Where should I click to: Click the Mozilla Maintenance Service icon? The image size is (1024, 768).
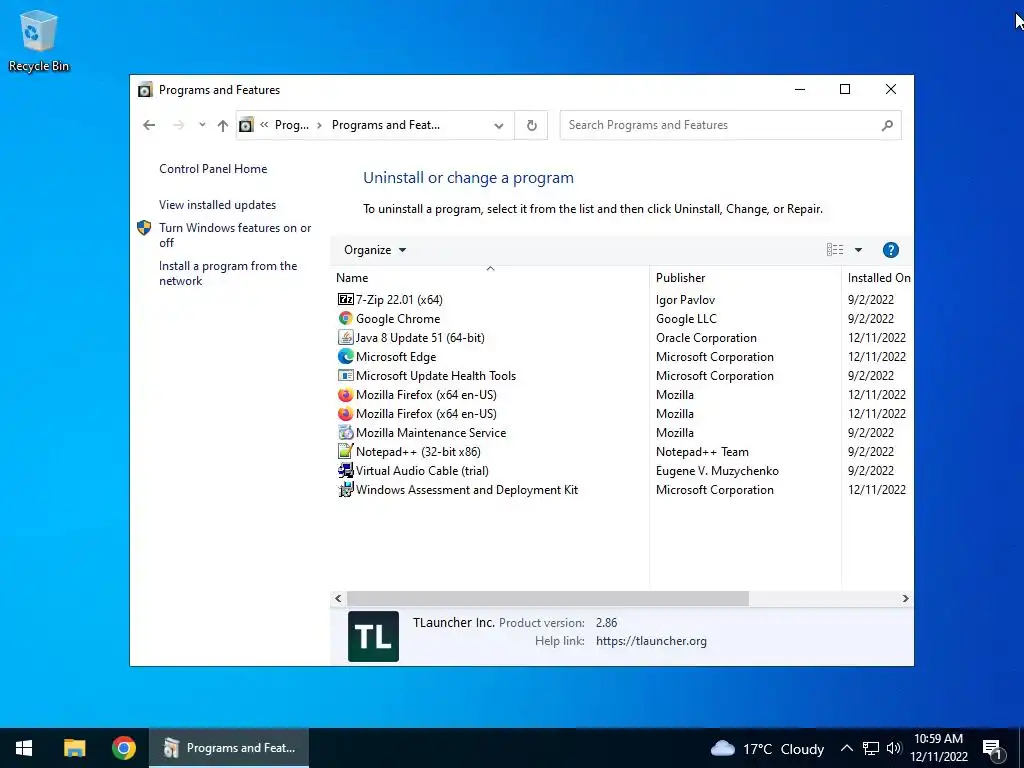[345, 432]
